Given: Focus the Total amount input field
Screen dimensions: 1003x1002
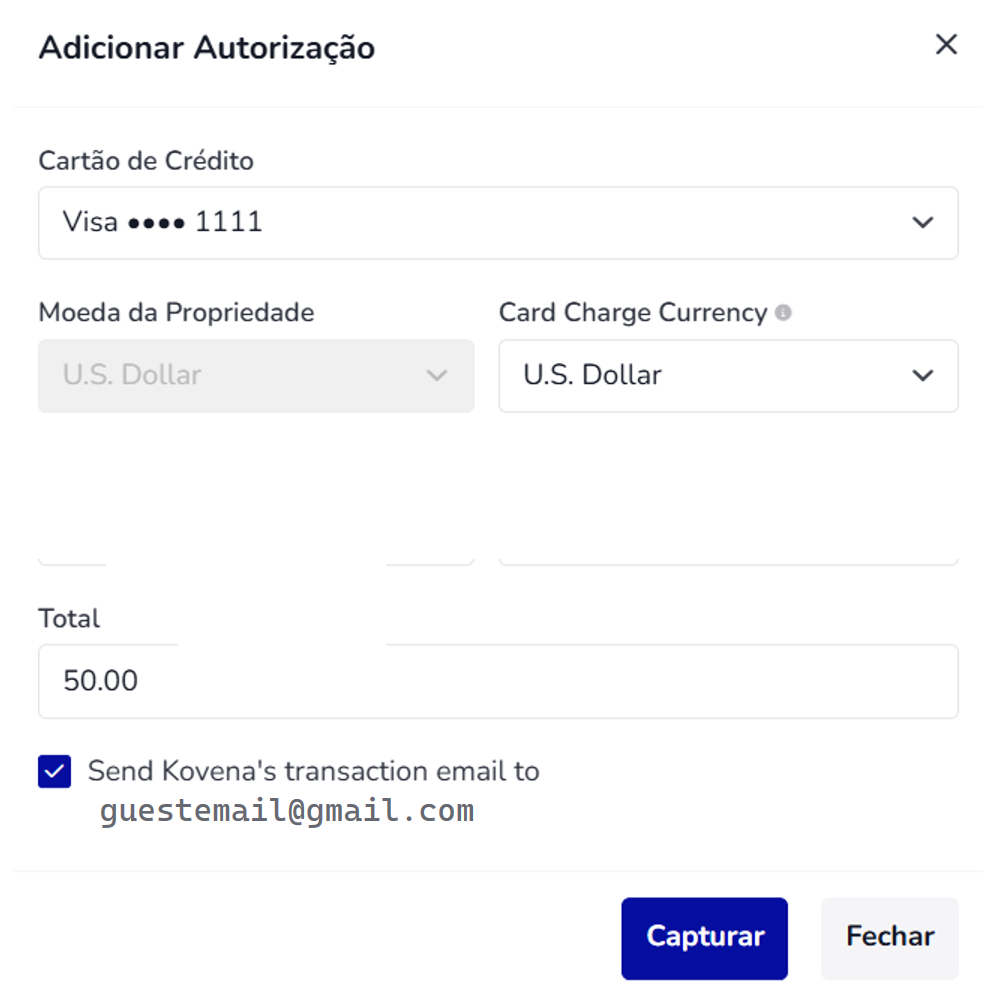Looking at the screenshot, I should coord(497,681).
